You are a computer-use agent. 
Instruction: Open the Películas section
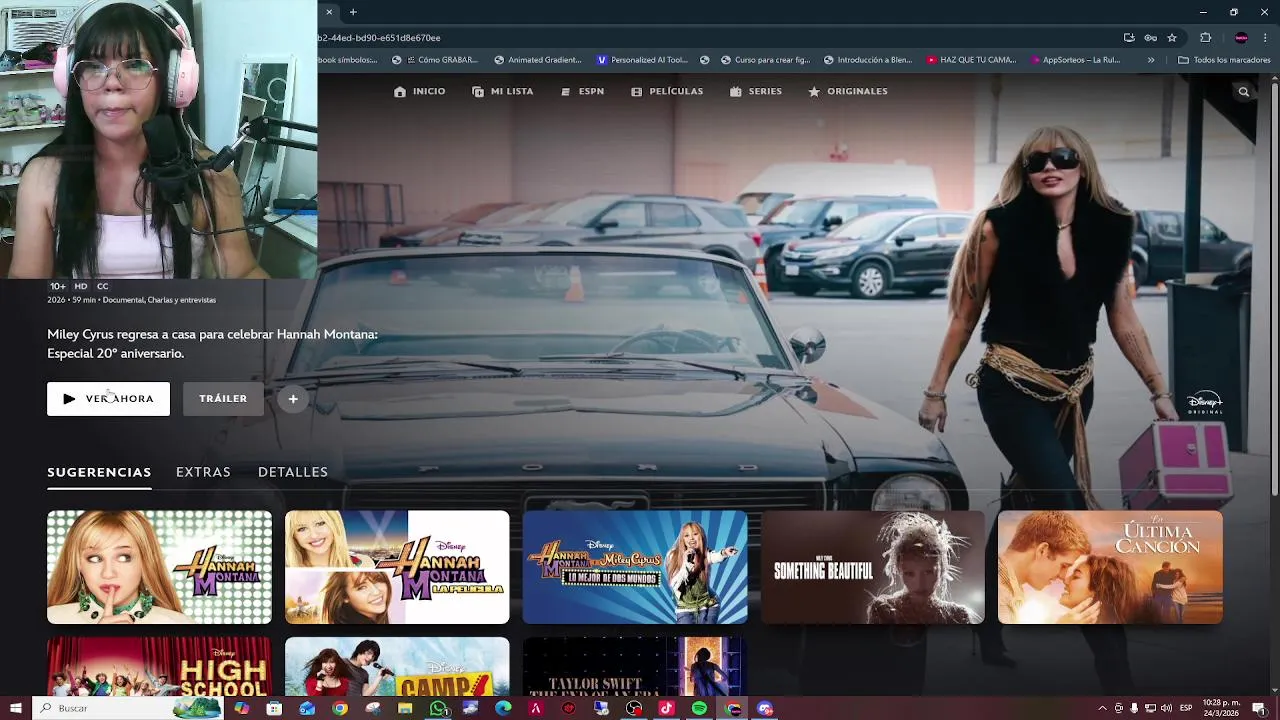coord(667,91)
